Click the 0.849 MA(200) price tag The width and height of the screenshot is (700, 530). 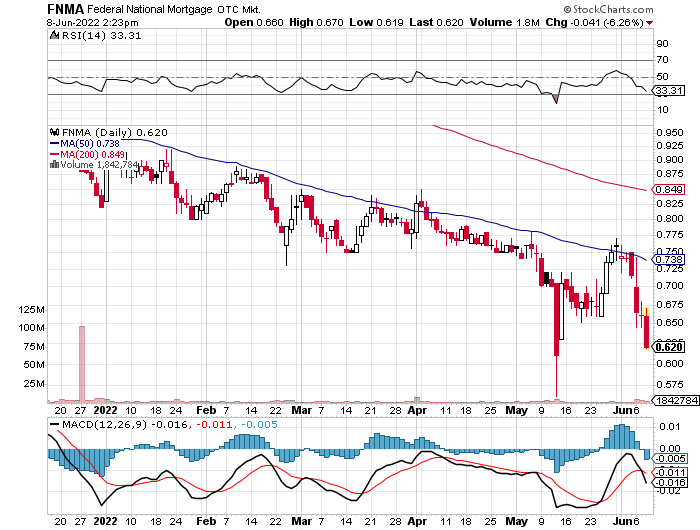[668, 189]
